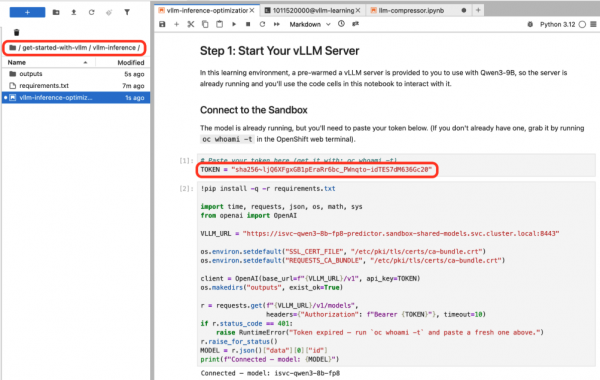Refresh the file browser list
Viewport: 600px width, 380px height.
[91, 12]
